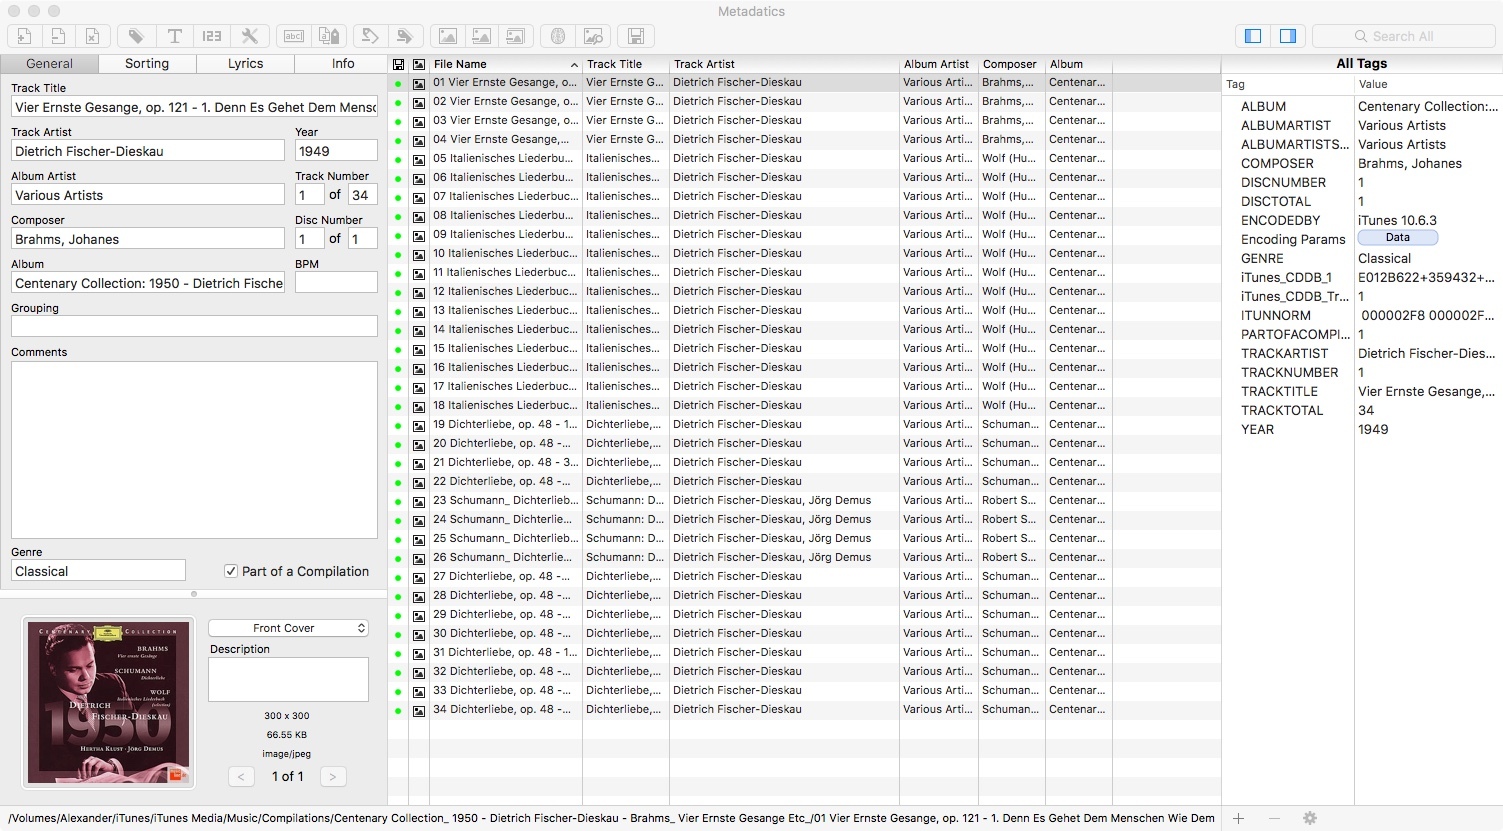Click the 'abc' rename toolbar icon
The height and width of the screenshot is (831, 1503).
click(294, 36)
